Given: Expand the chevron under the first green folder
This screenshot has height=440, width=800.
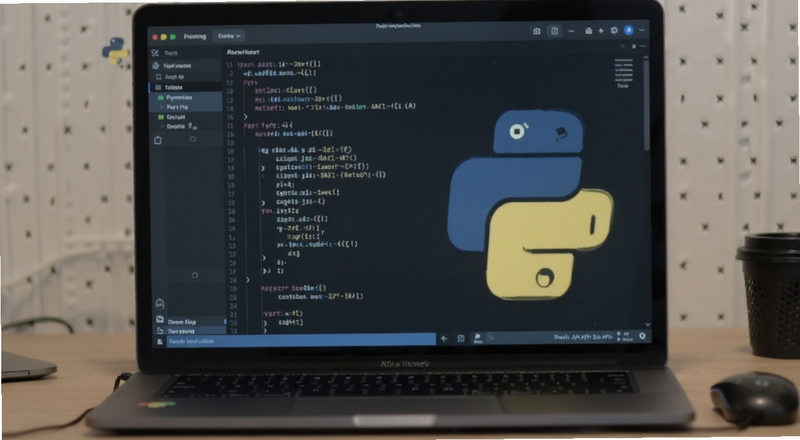Looking at the screenshot, I should click(x=162, y=107).
